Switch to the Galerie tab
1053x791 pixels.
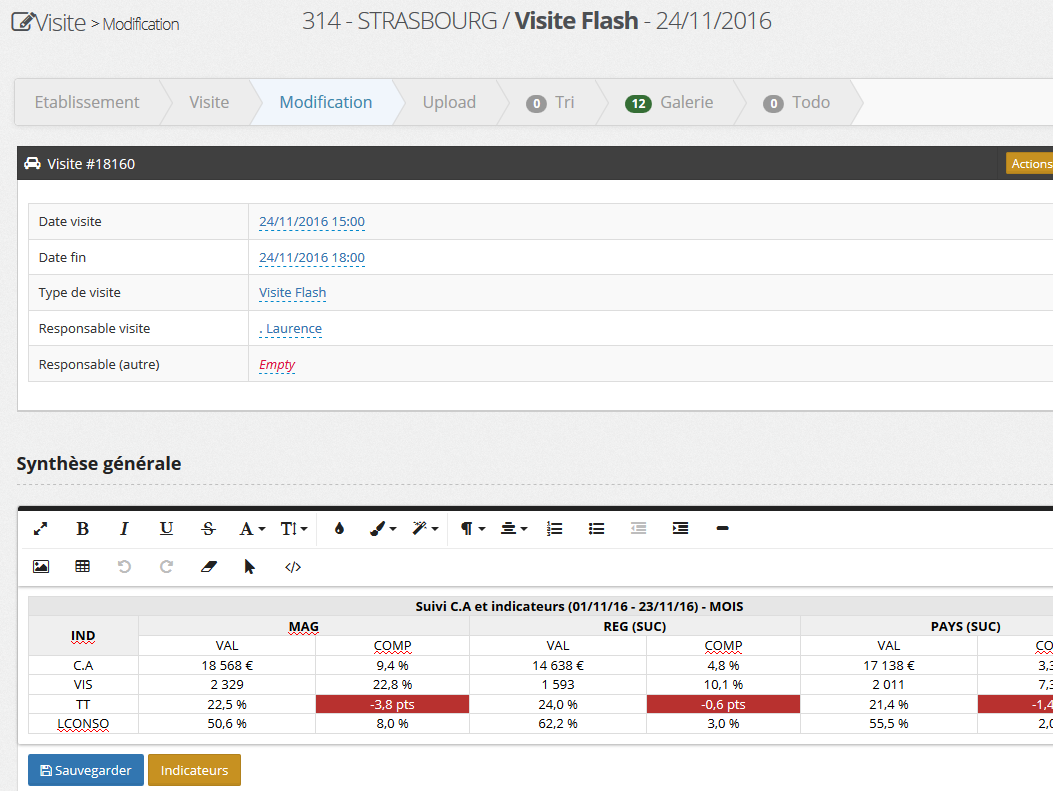670,102
